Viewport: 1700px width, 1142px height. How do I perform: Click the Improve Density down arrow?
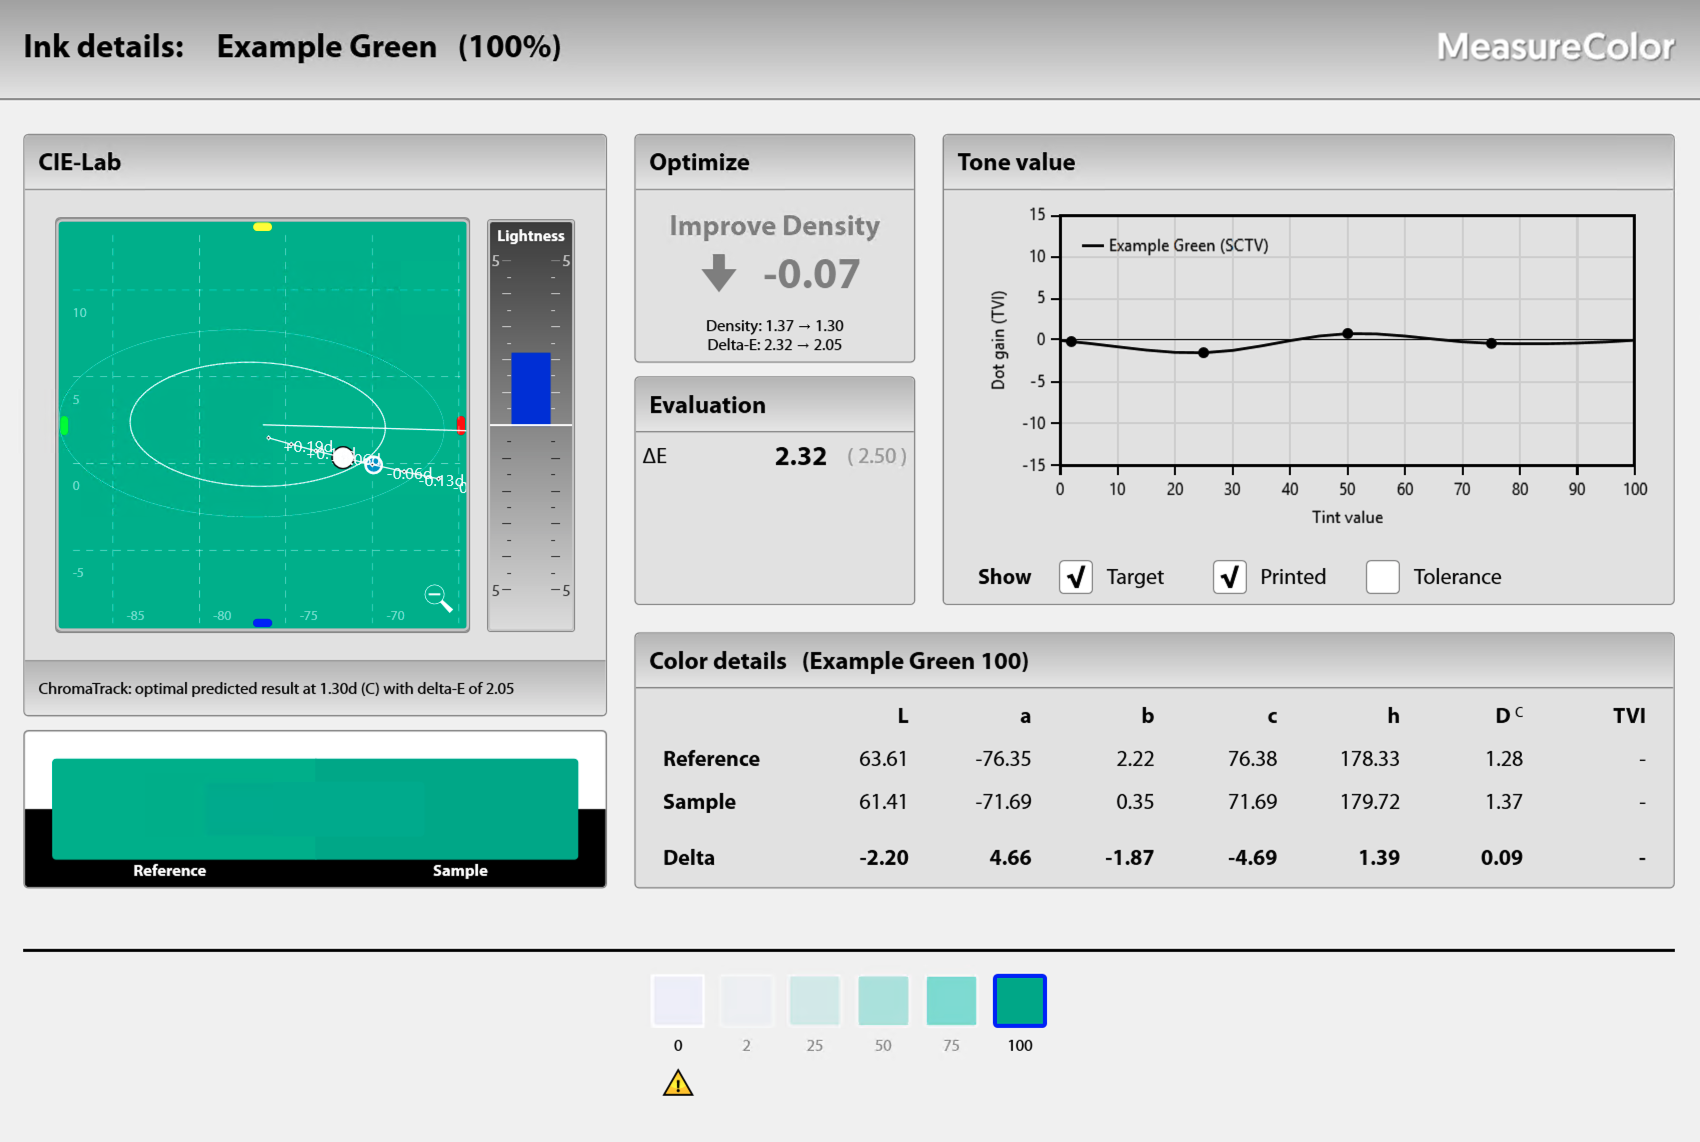718,272
